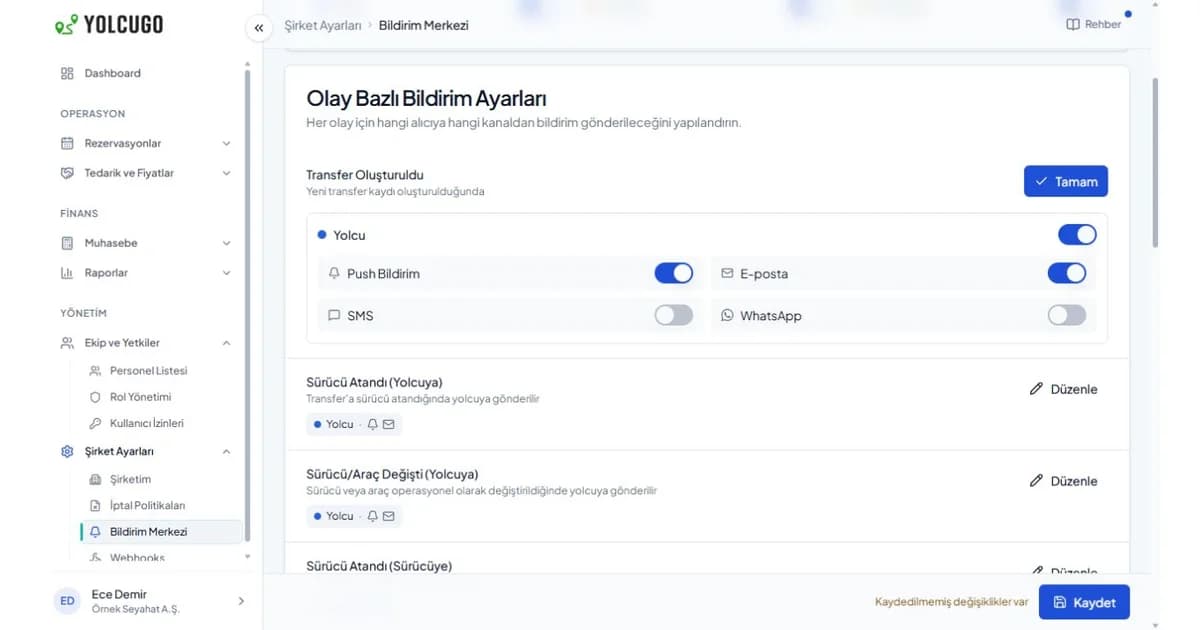Screen dimensions: 1200x630
Task: Click Rol Yönetimi shield icon
Action: [96, 397]
